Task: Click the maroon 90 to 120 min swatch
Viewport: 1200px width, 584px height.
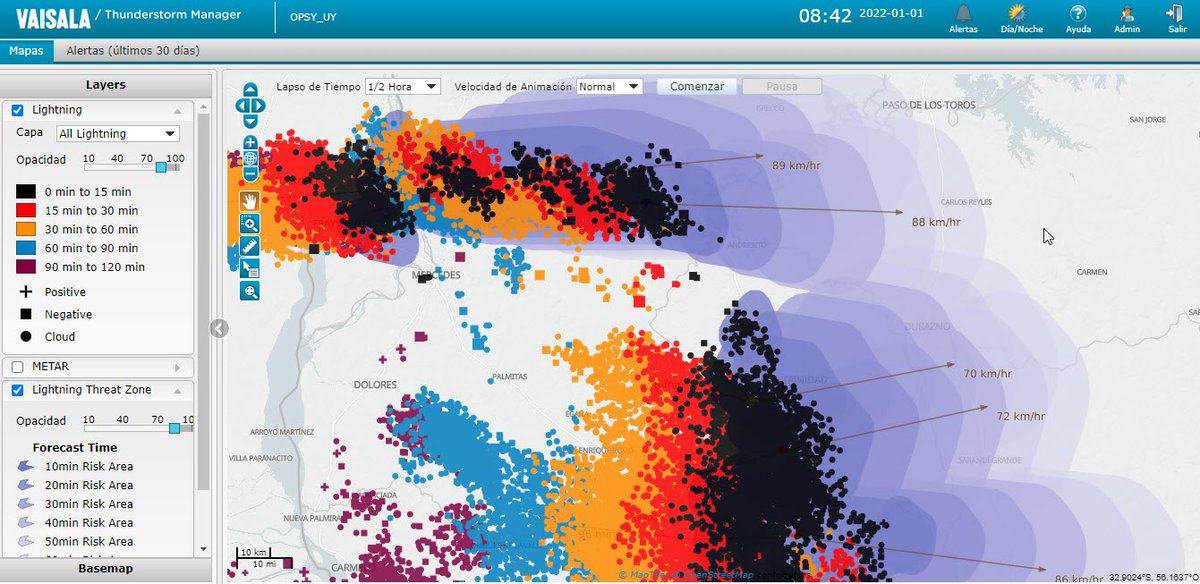Action: (26, 267)
